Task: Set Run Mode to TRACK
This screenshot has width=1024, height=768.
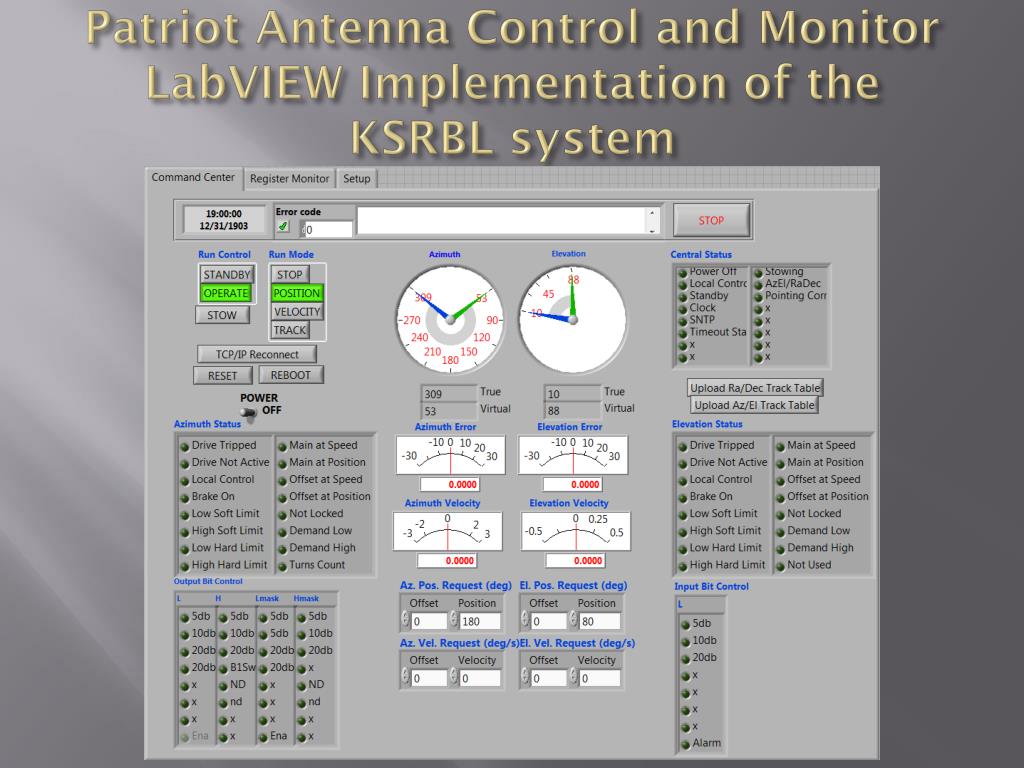Action: pos(289,330)
